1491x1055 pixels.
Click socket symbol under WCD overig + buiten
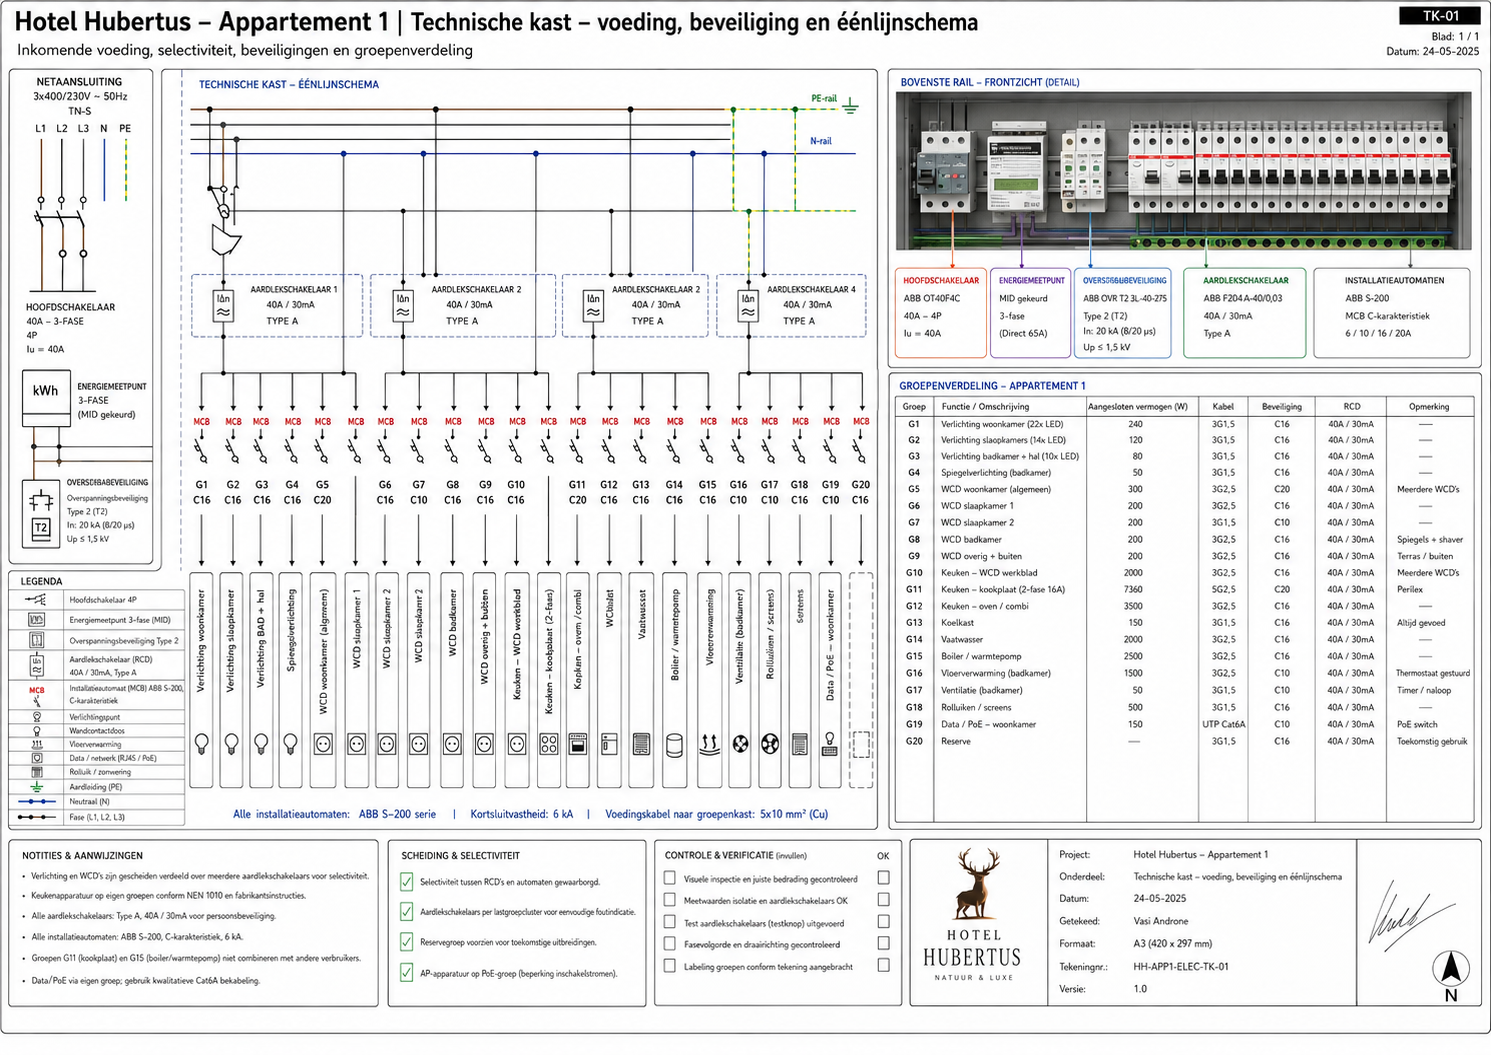pos(484,744)
